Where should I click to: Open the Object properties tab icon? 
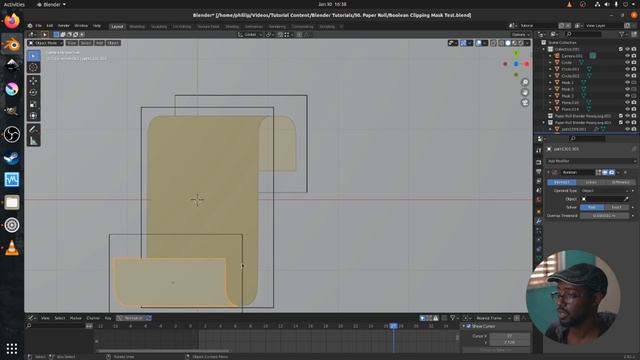pyautogui.click(x=539, y=211)
